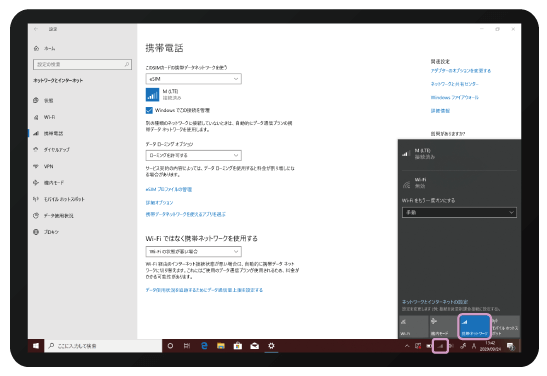Launch Microsoft Edge from the taskbar
Viewport: 547px width, 376px height.
[x=204, y=346]
